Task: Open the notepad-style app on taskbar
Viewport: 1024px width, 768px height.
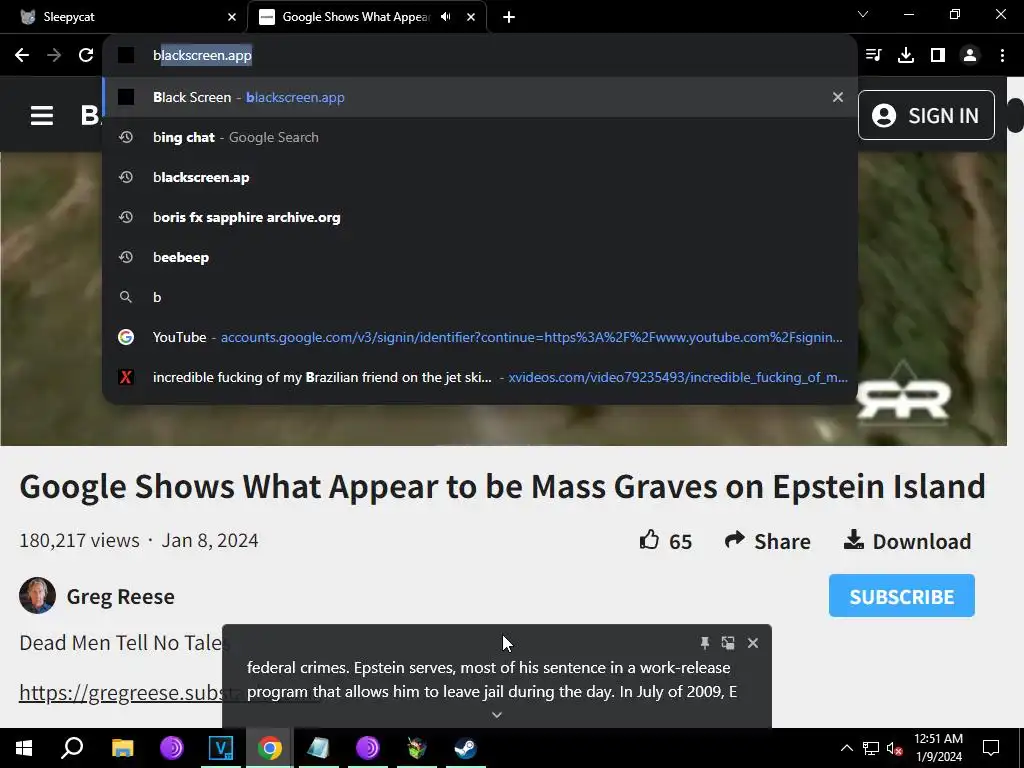Action: [319, 748]
